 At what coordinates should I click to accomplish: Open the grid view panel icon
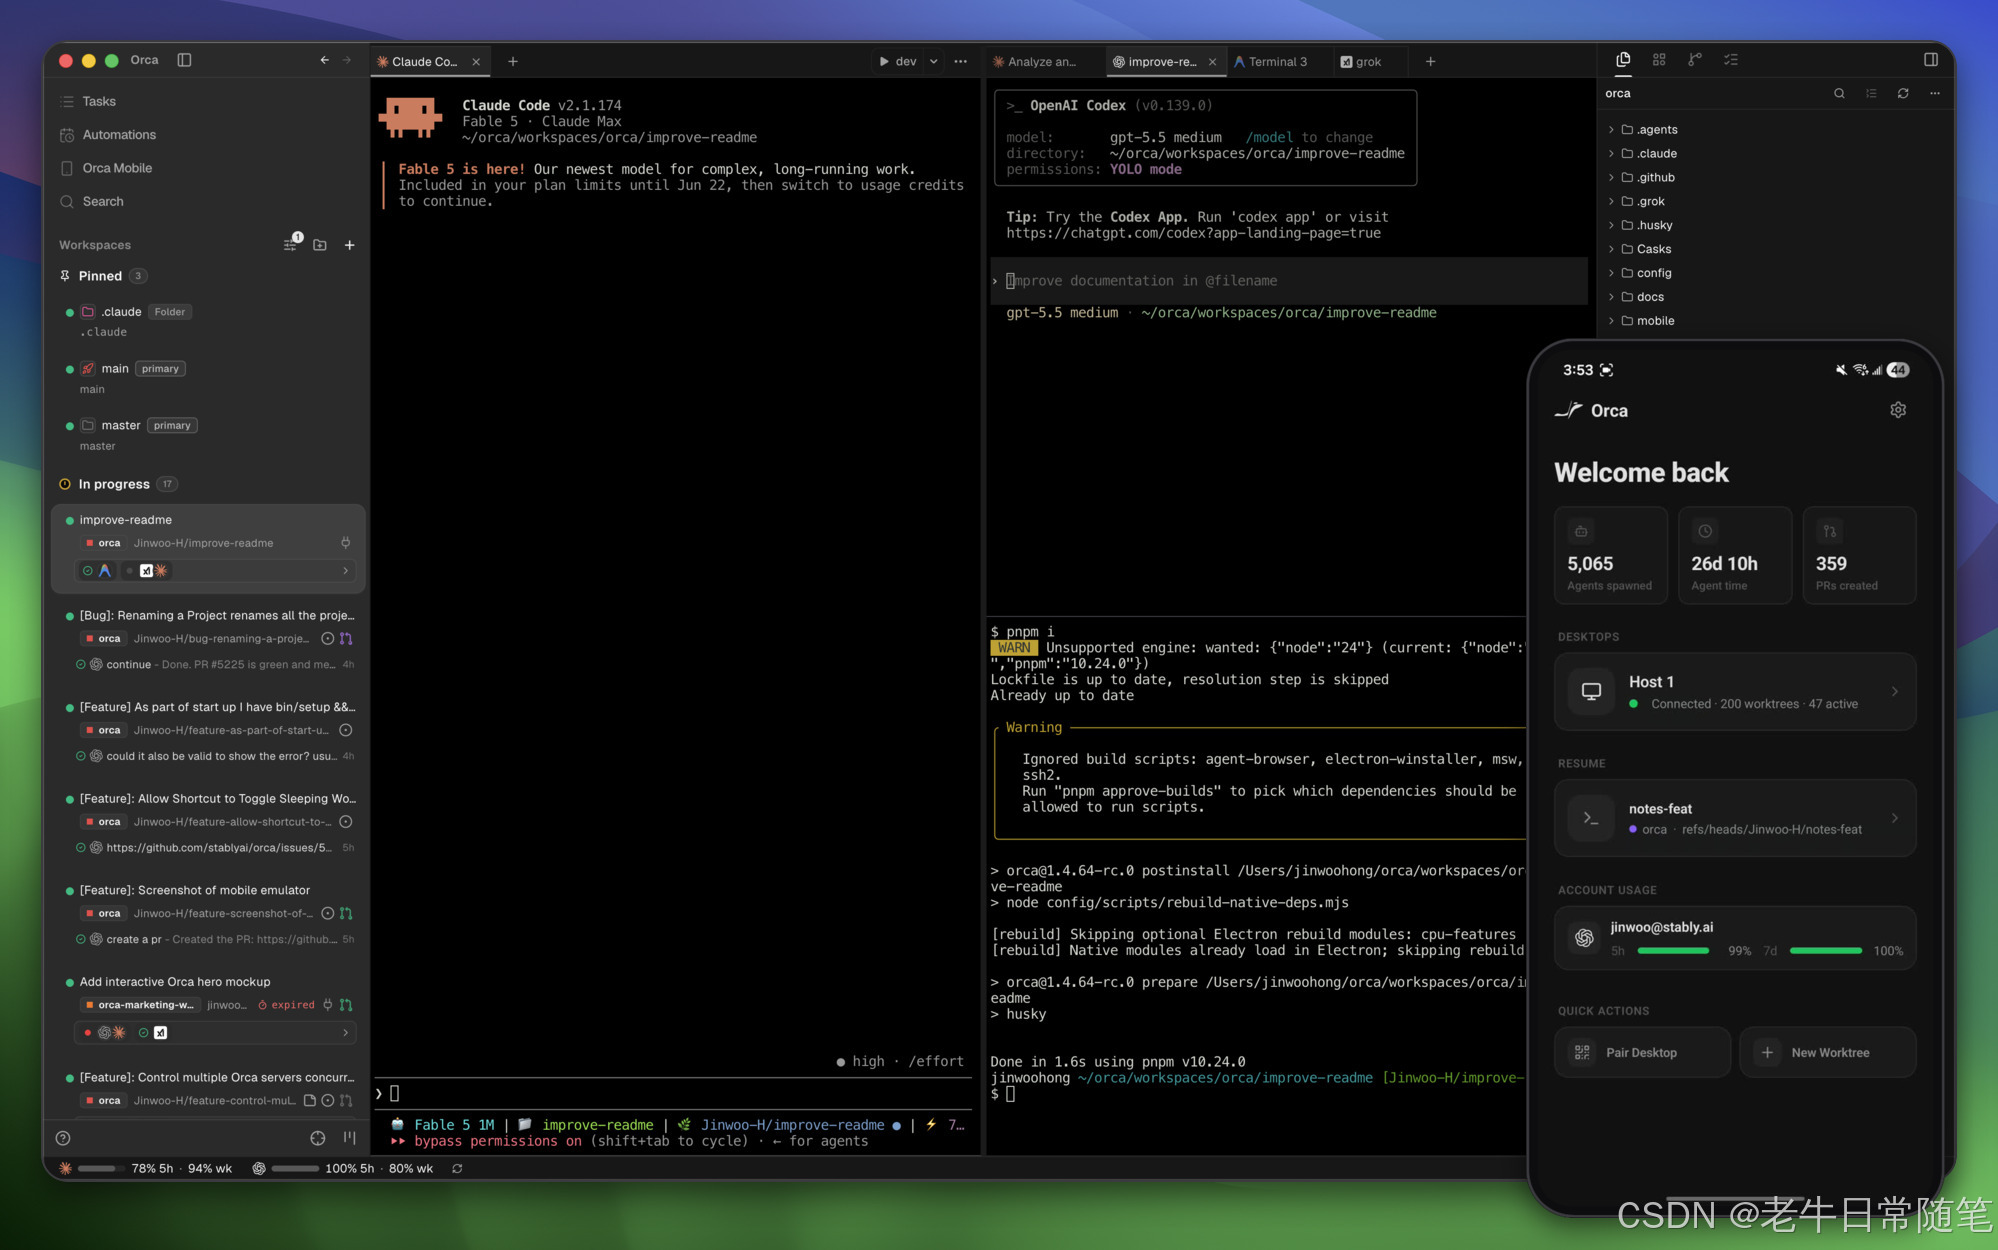click(x=1659, y=60)
